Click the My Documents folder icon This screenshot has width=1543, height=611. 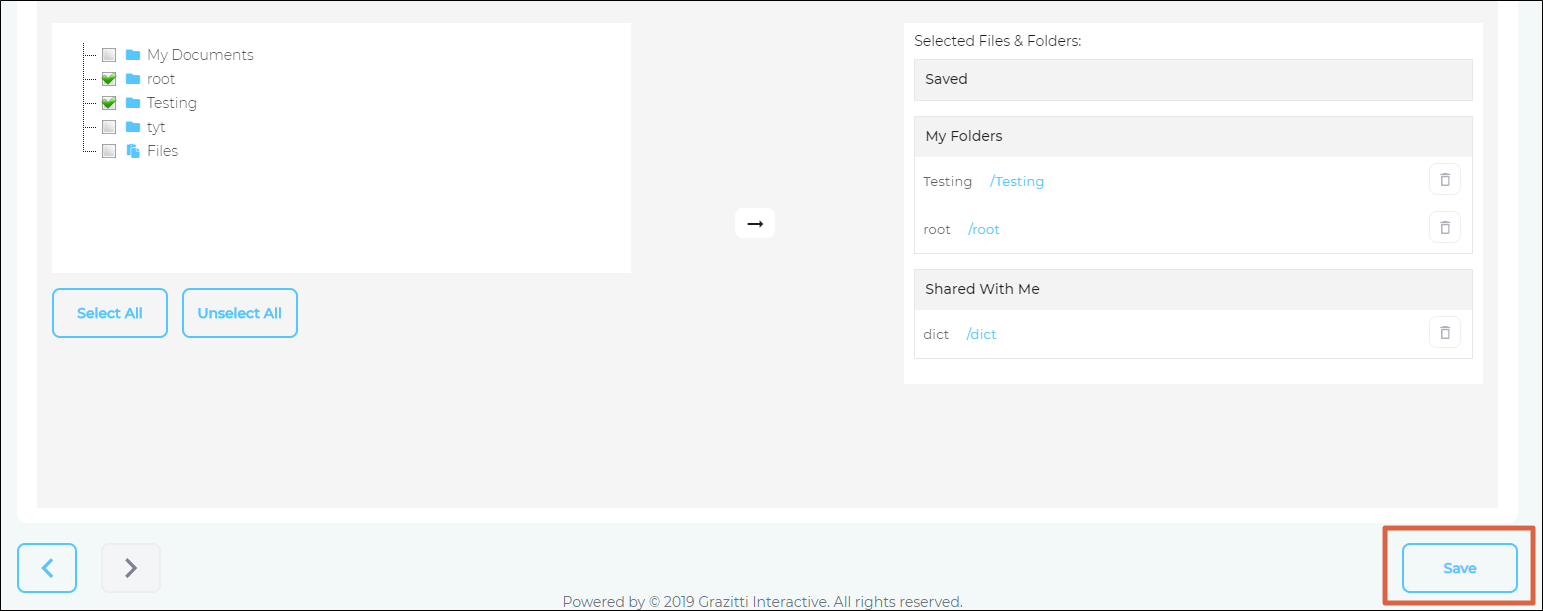[x=133, y=55]
